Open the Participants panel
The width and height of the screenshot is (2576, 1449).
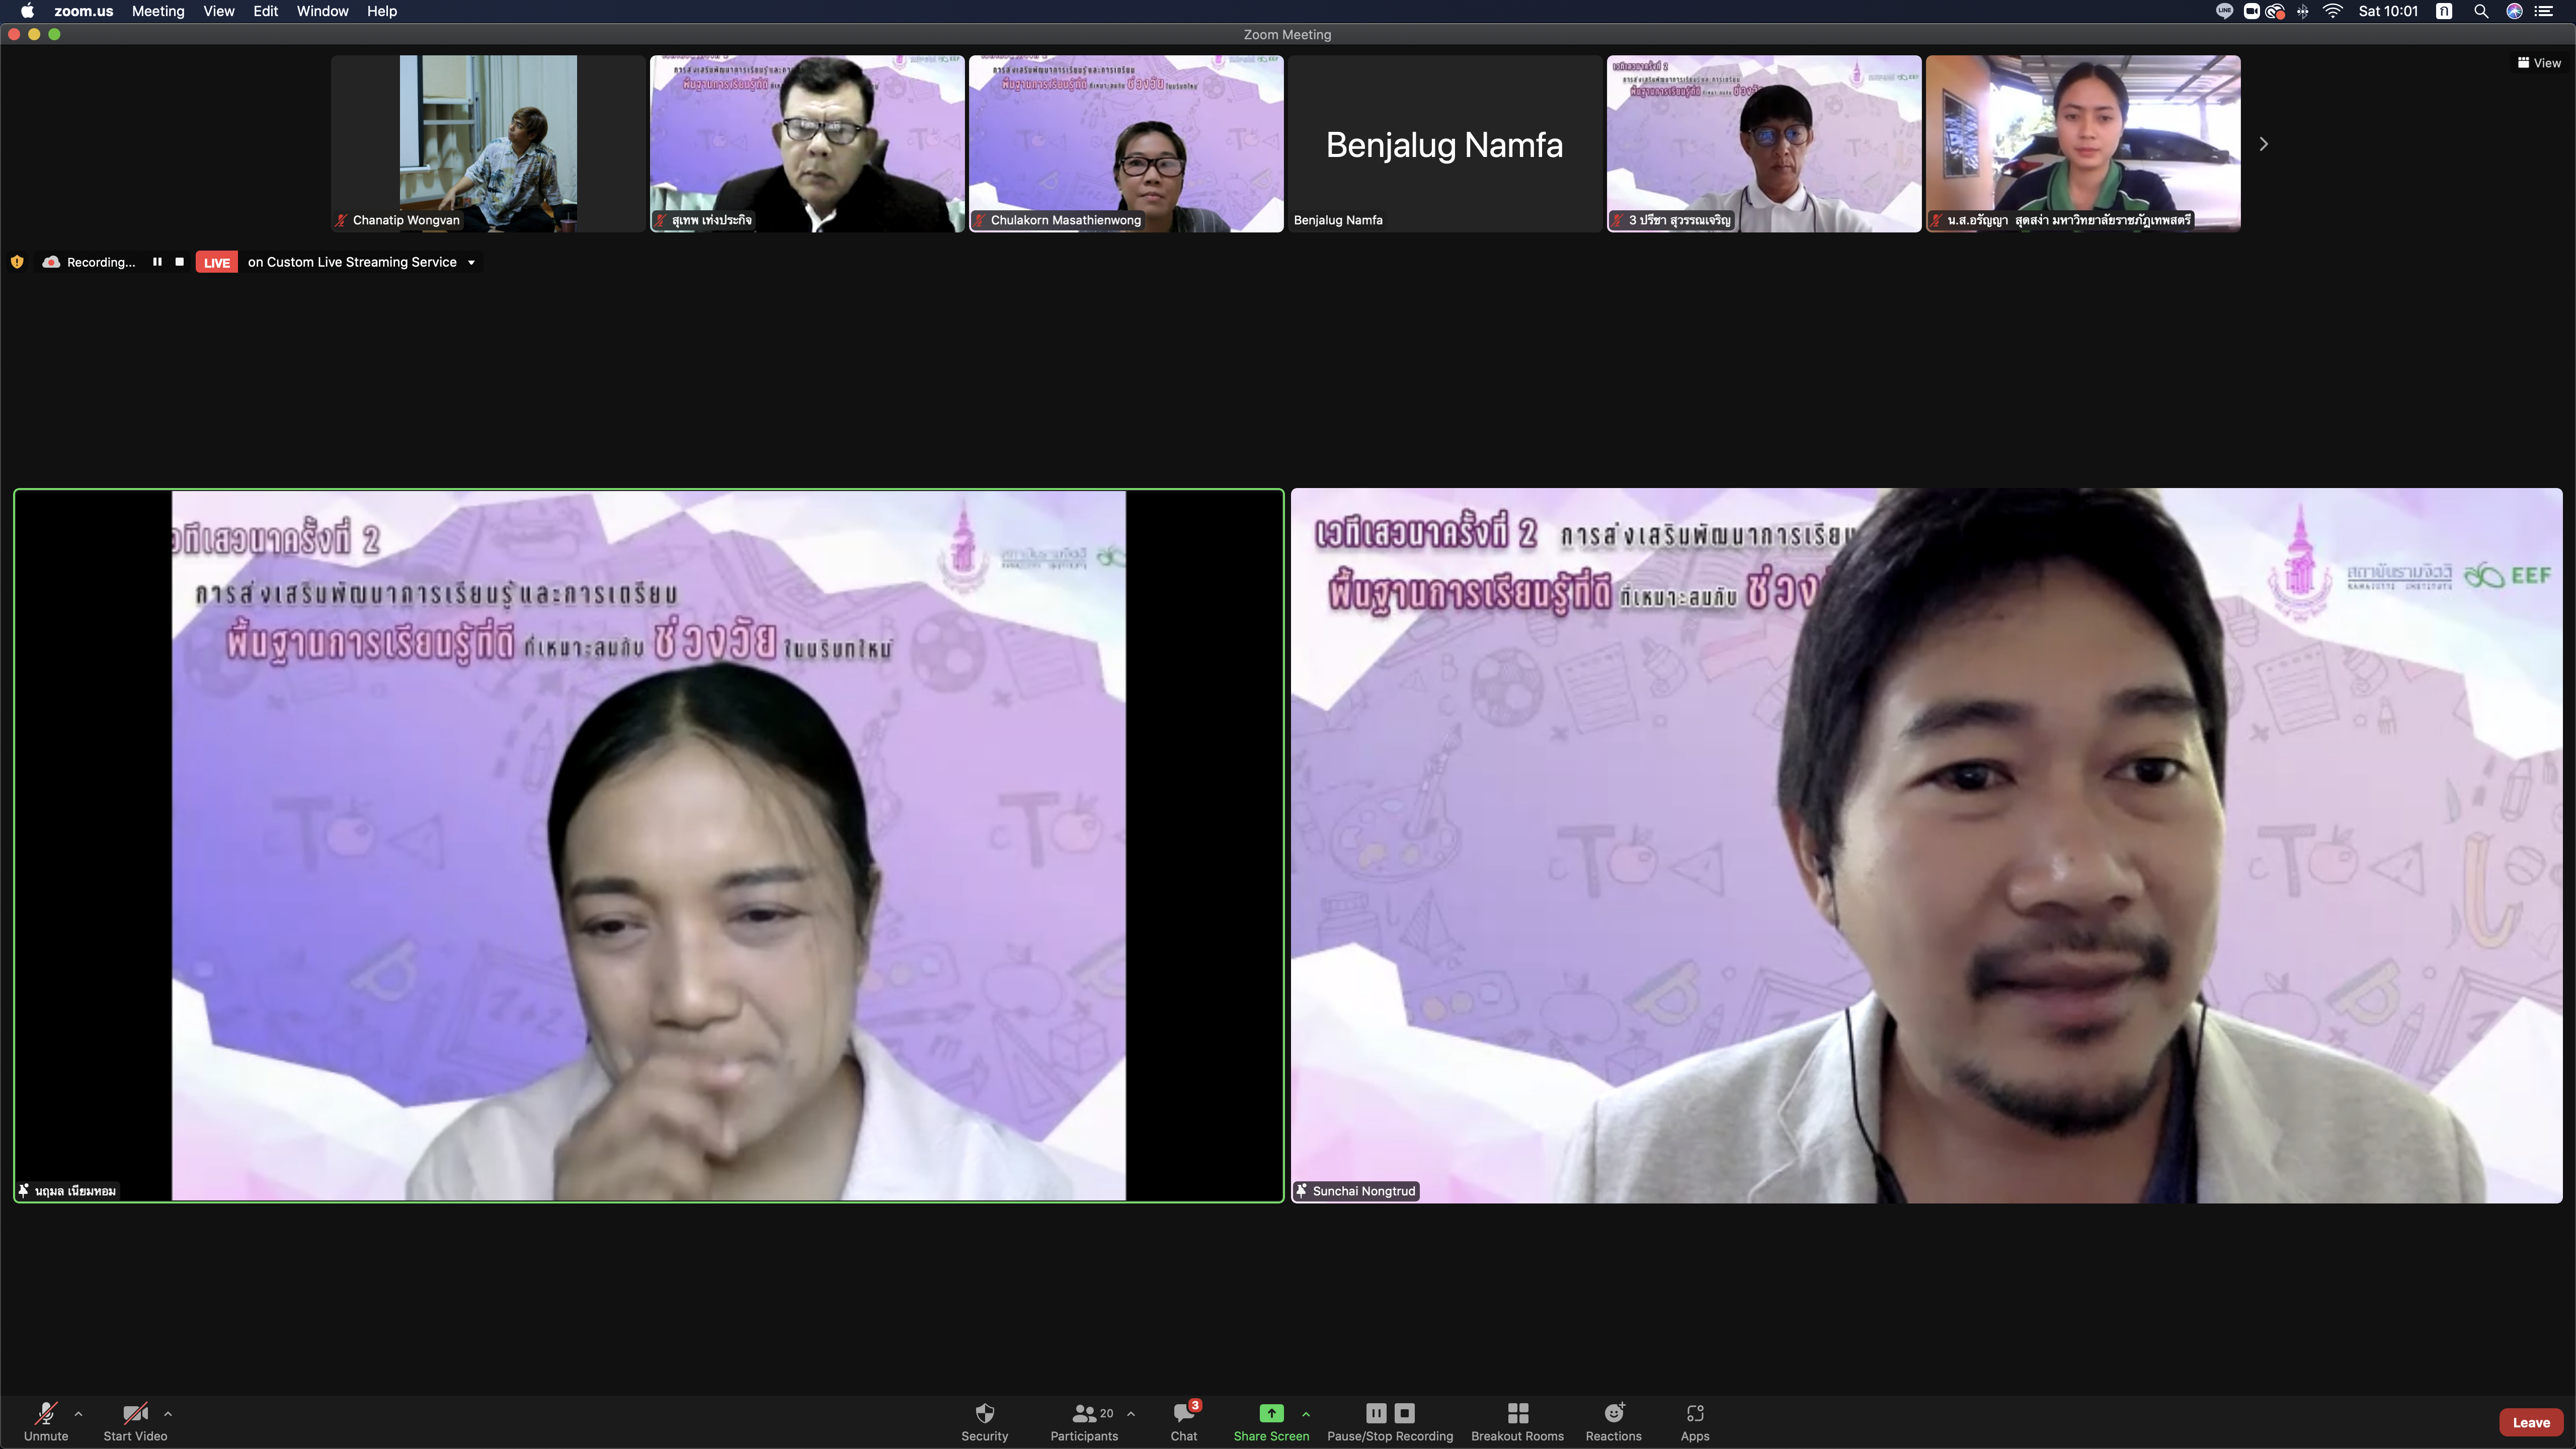tap(1084, 1421)
